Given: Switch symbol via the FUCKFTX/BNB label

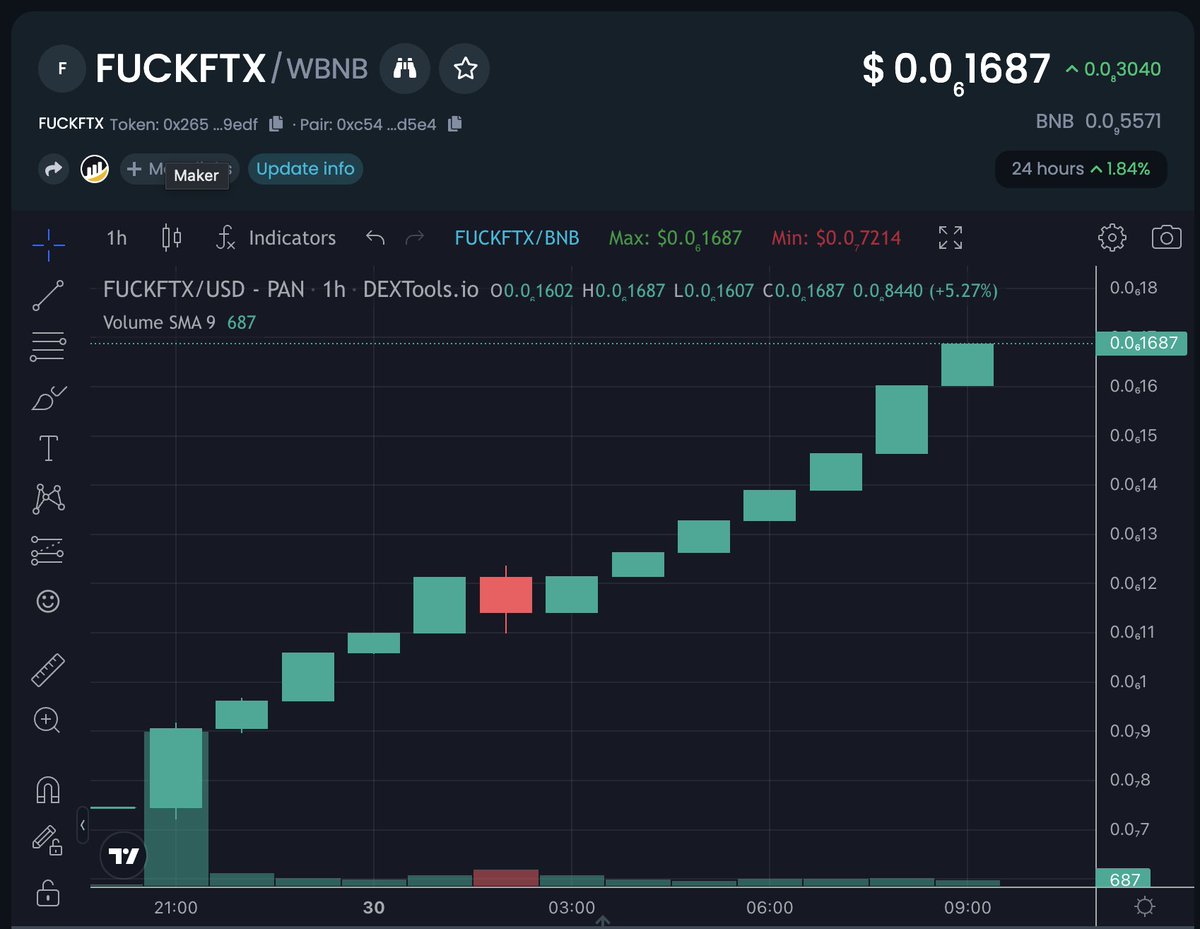Looking at the screenshot, I should 516,237.
